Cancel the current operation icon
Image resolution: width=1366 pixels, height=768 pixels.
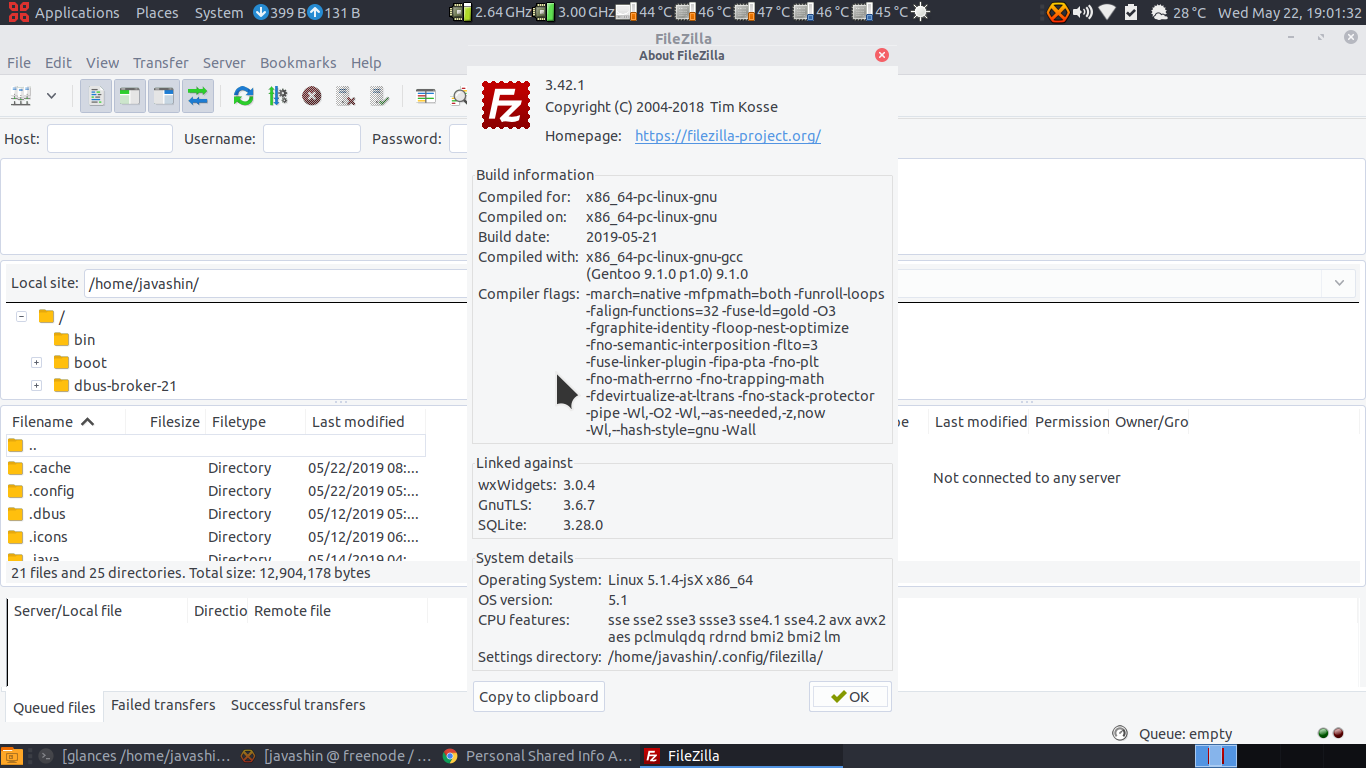point(312,96)
